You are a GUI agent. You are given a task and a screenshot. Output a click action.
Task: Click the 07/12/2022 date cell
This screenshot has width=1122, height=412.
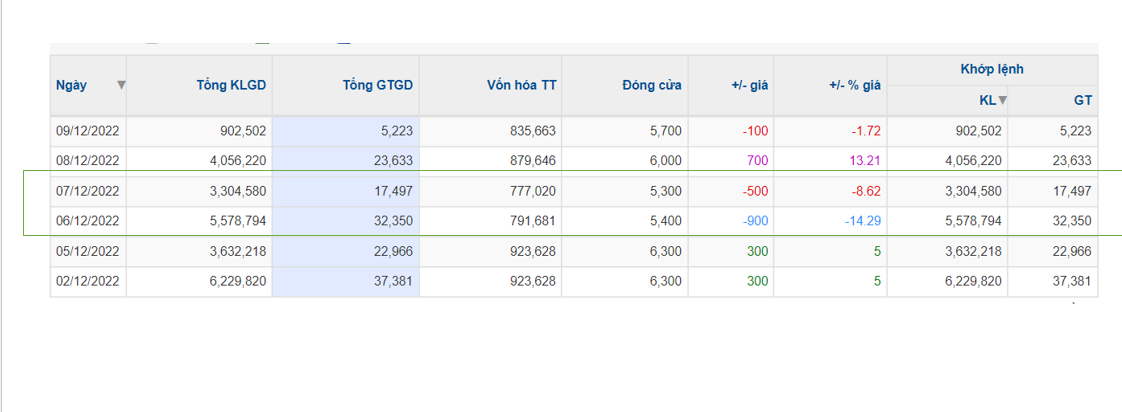[87, 191]
